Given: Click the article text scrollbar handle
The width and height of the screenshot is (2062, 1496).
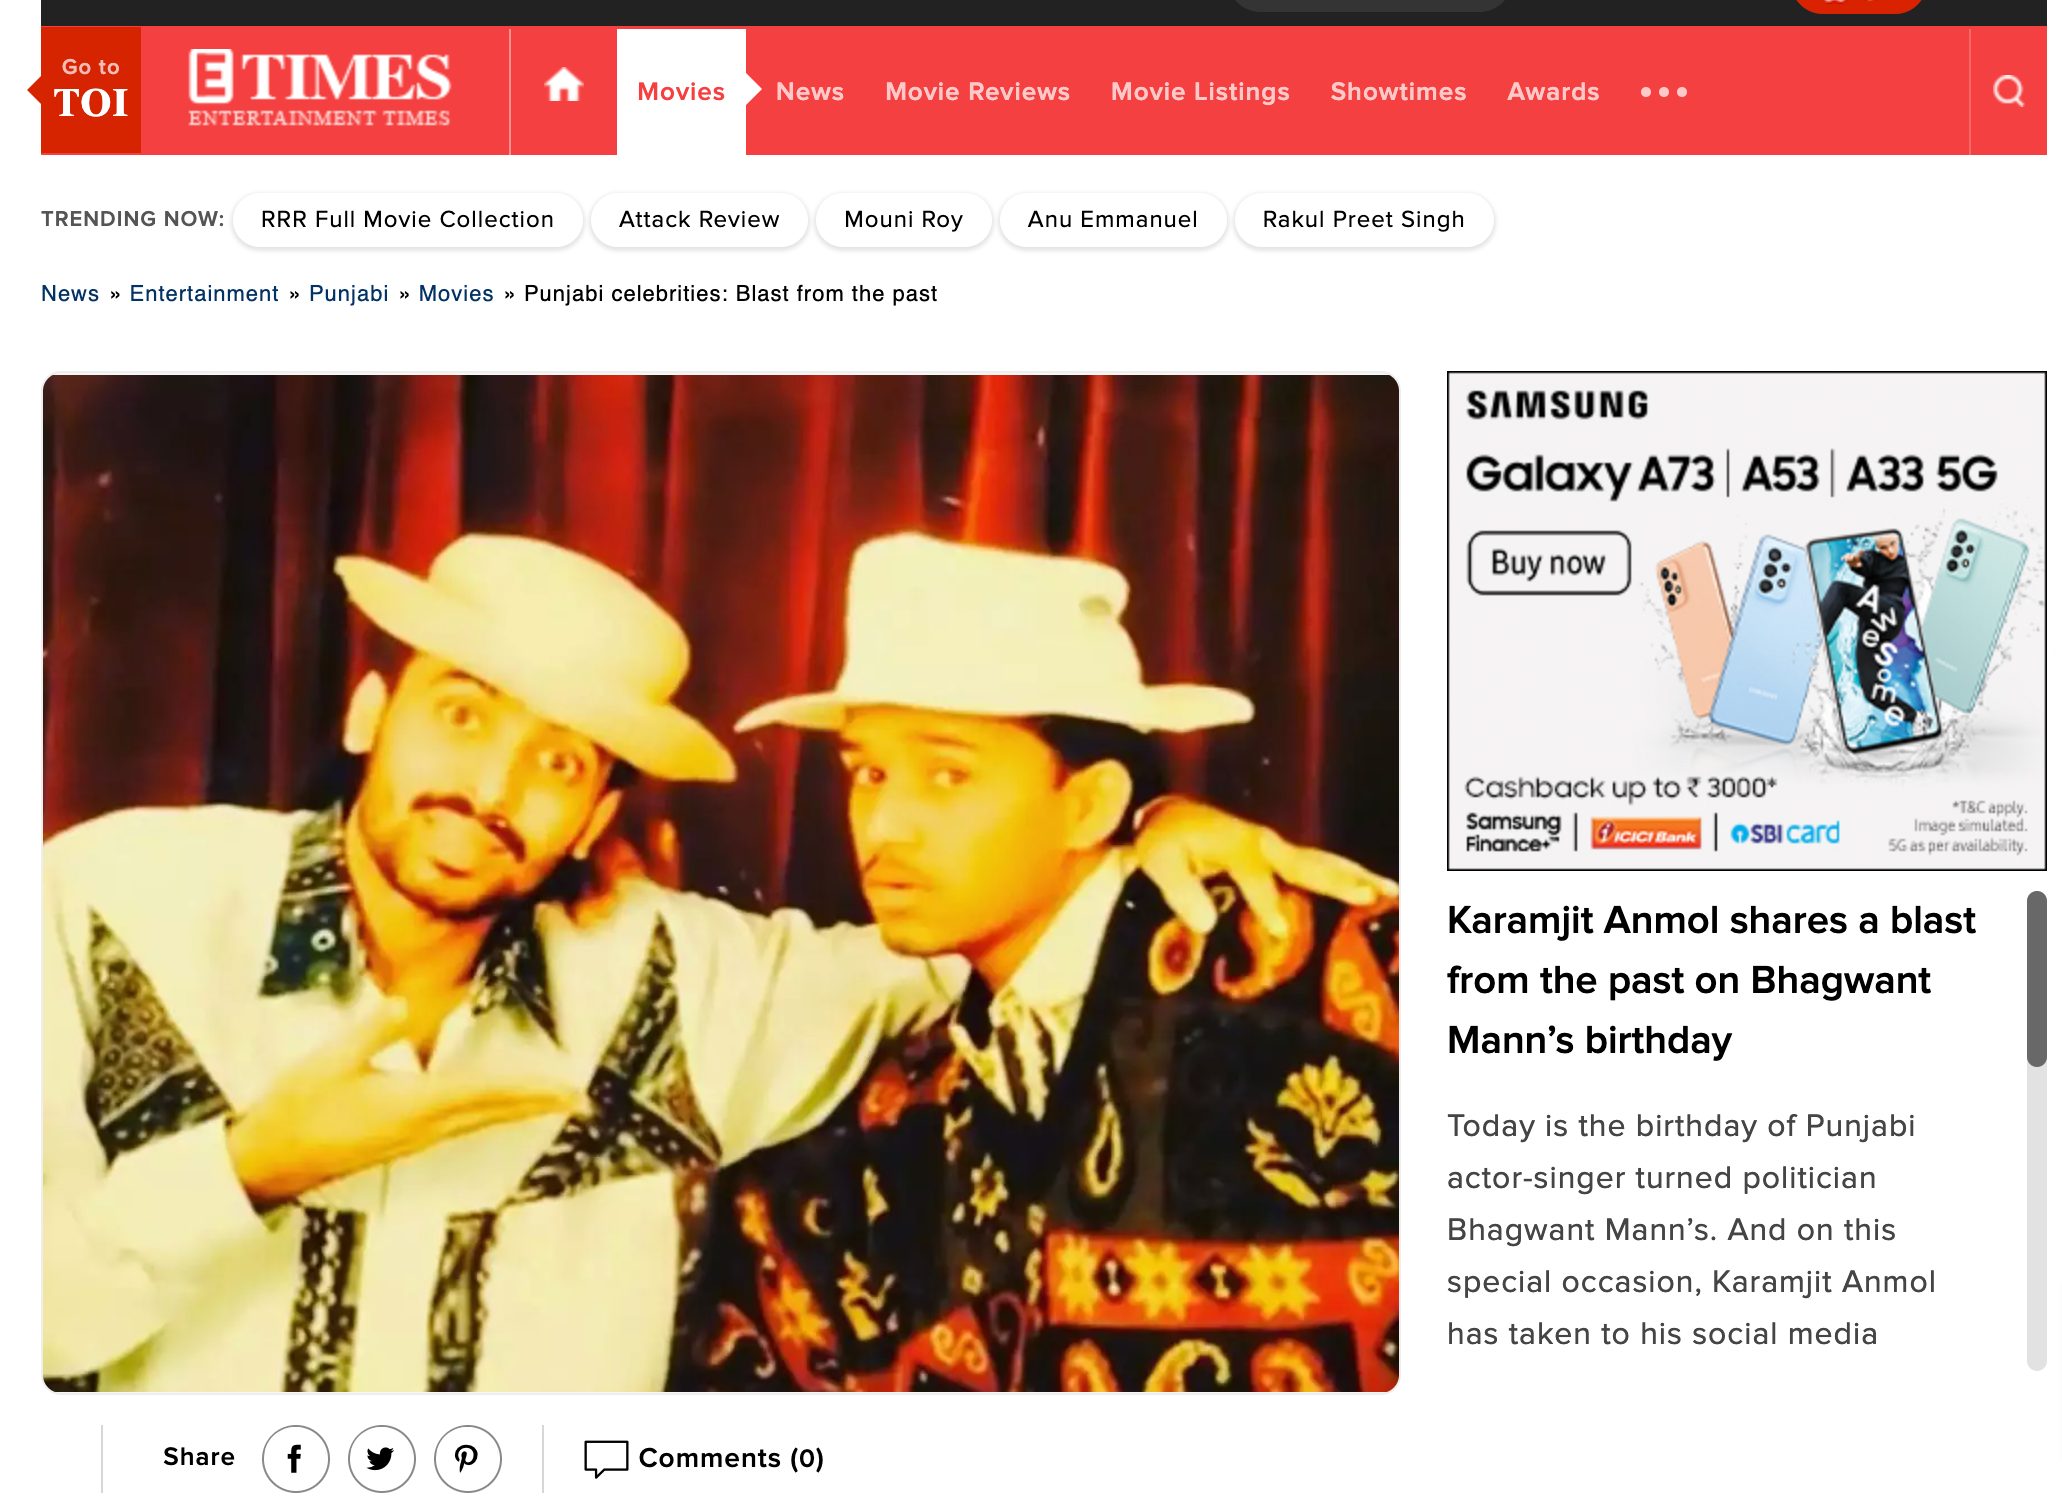Looking at the screenshot, I should click(x=2036, y=979).
